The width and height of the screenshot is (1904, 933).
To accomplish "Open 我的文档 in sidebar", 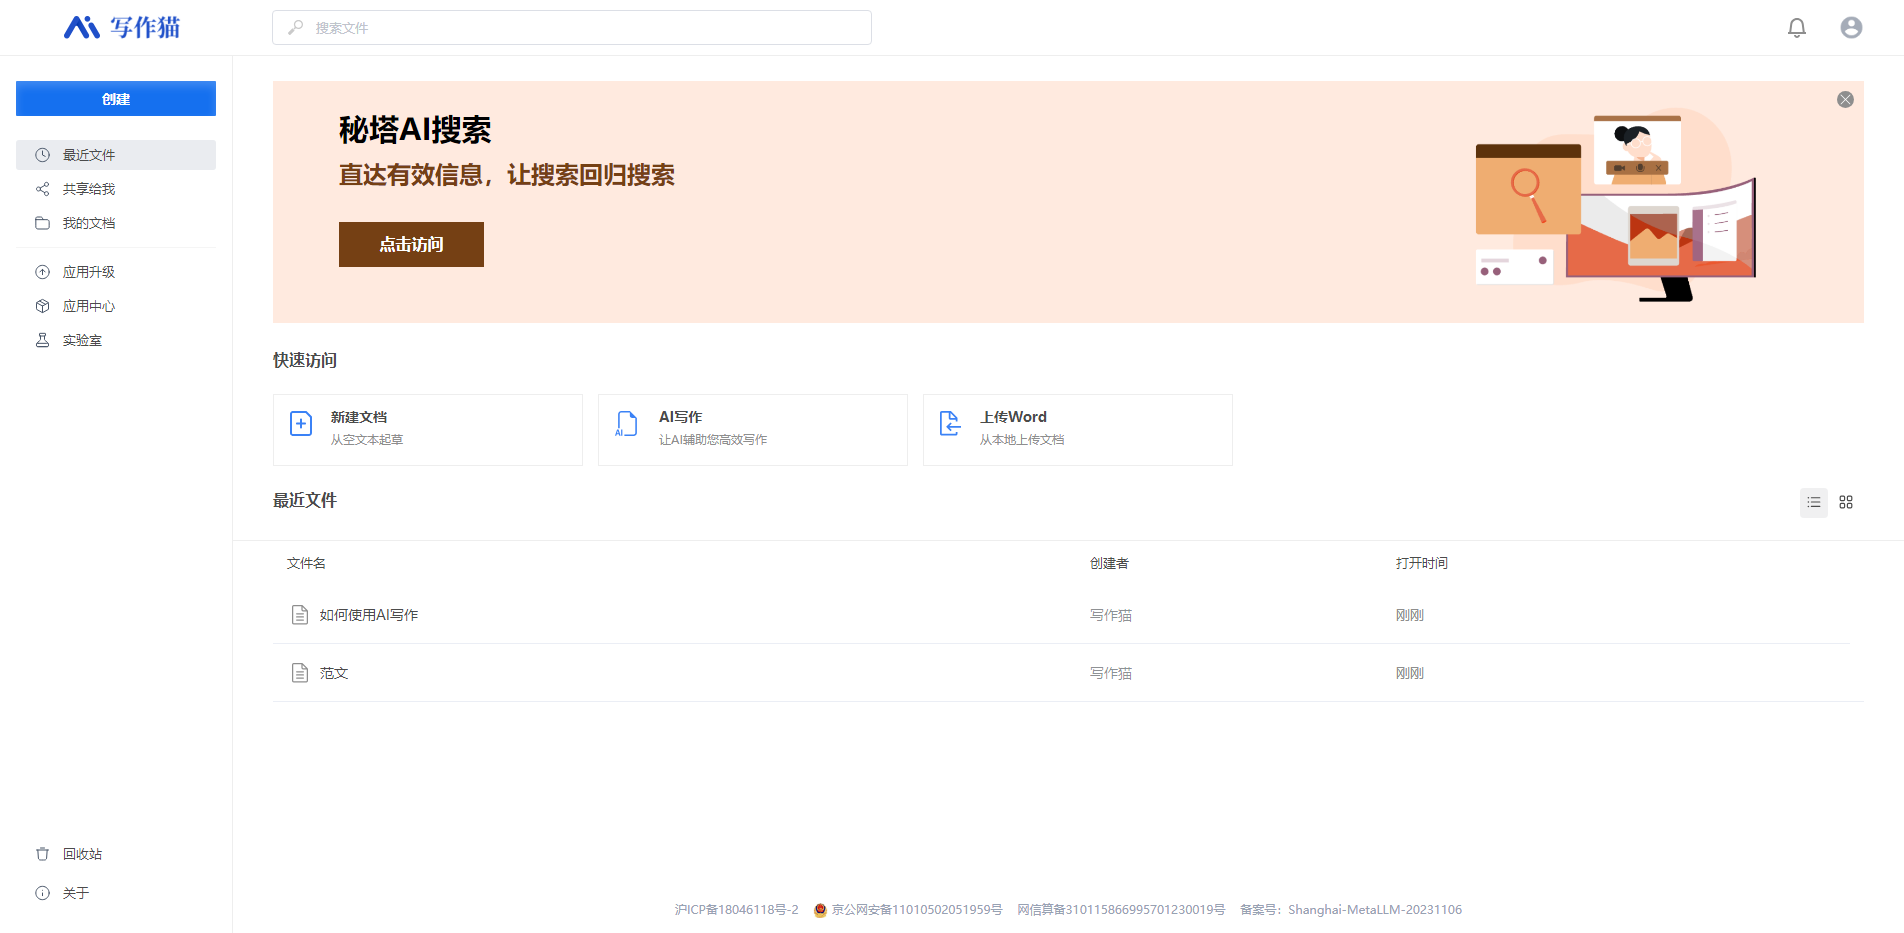I will coord(116,223).
